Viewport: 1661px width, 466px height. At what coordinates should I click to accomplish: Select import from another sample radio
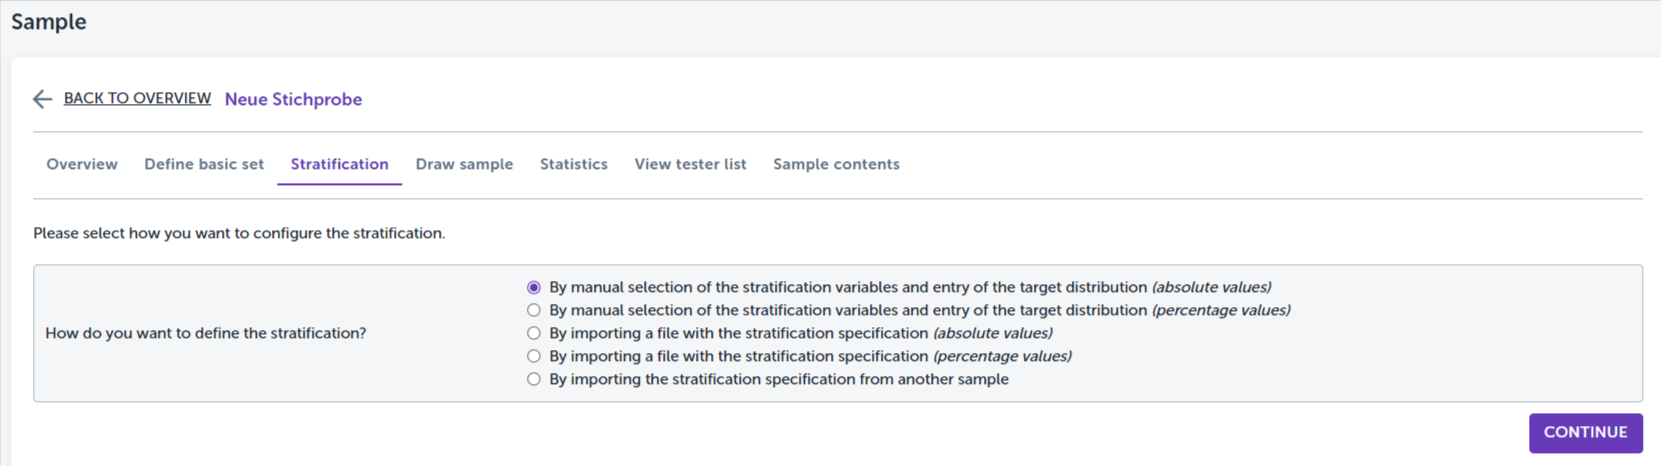534,380
